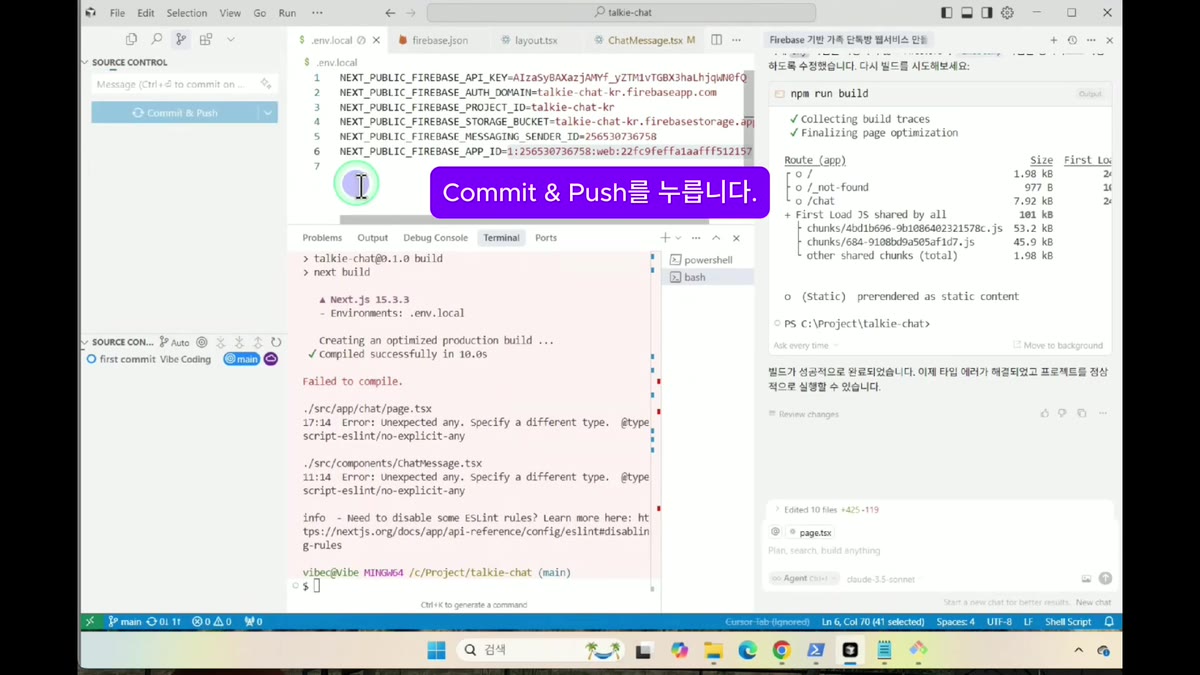The image size is (1200, 675).
Task: Open the settings gear in title bar
Action: [x=1007, y=13]
